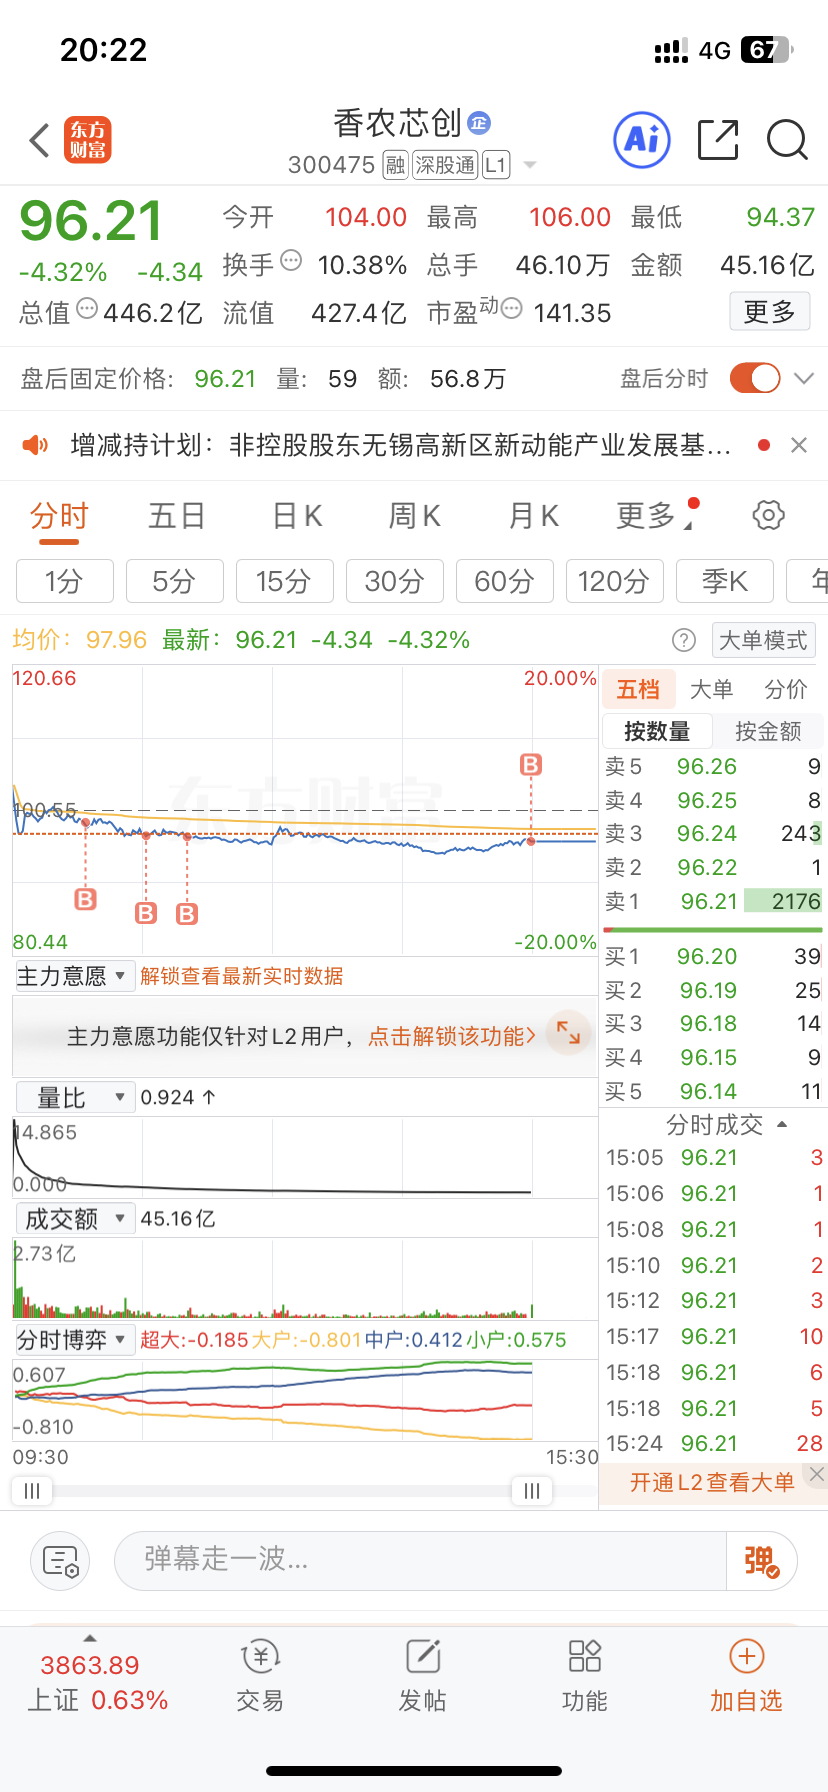Switch to 五日 chart tab
This screenshot has height=1792, width=828.
[177, 516]
